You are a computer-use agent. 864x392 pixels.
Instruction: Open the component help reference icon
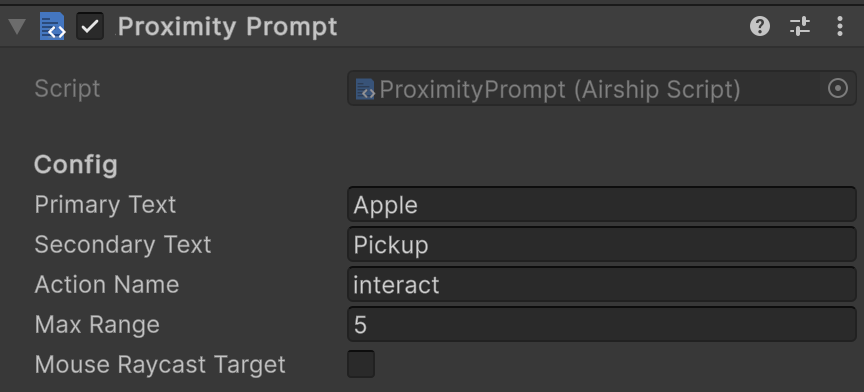point(760,26)
